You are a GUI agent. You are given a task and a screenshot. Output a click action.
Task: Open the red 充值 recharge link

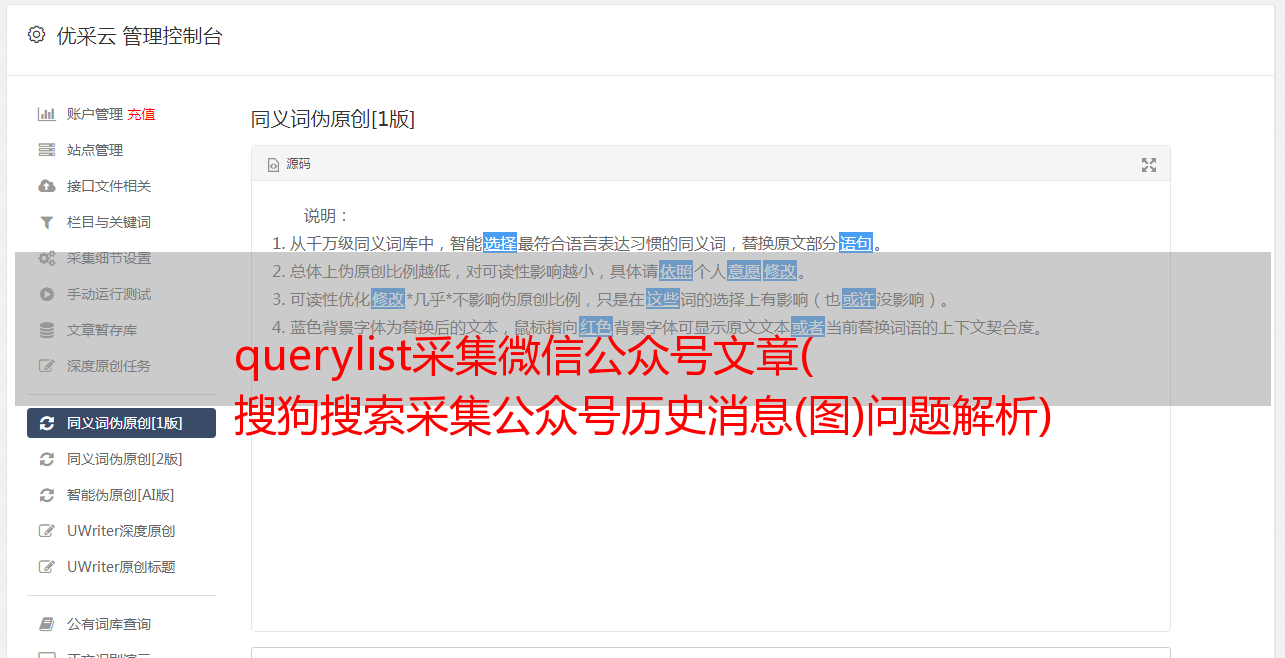[141, 114]
